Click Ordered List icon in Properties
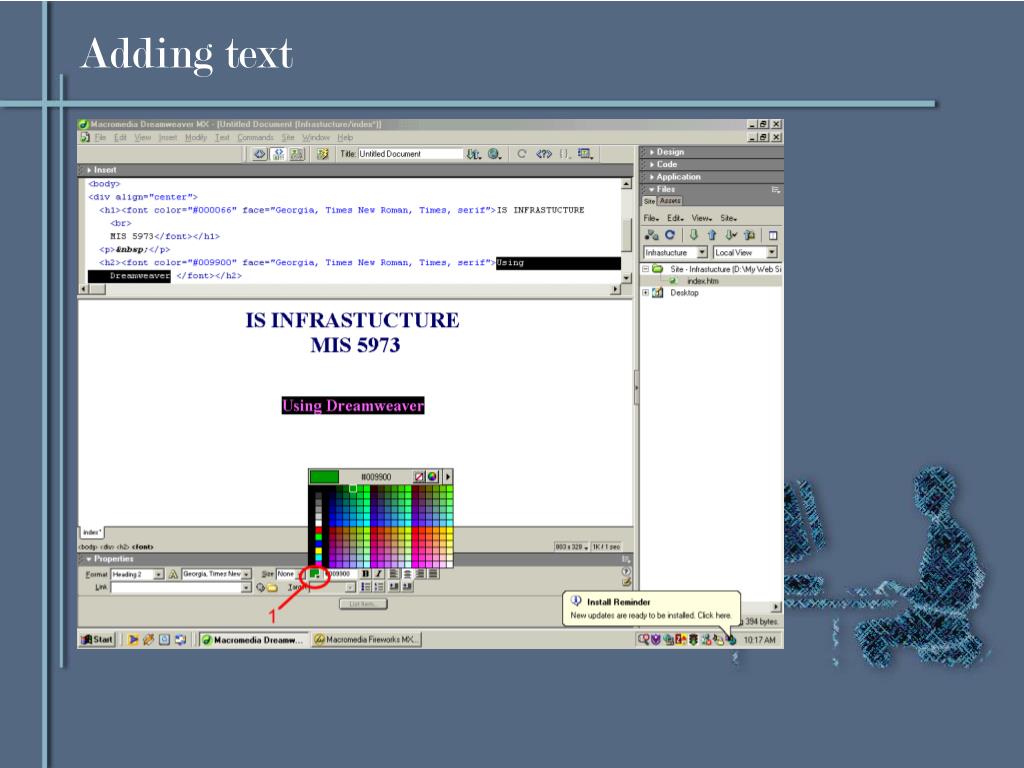 click(379, 587)
